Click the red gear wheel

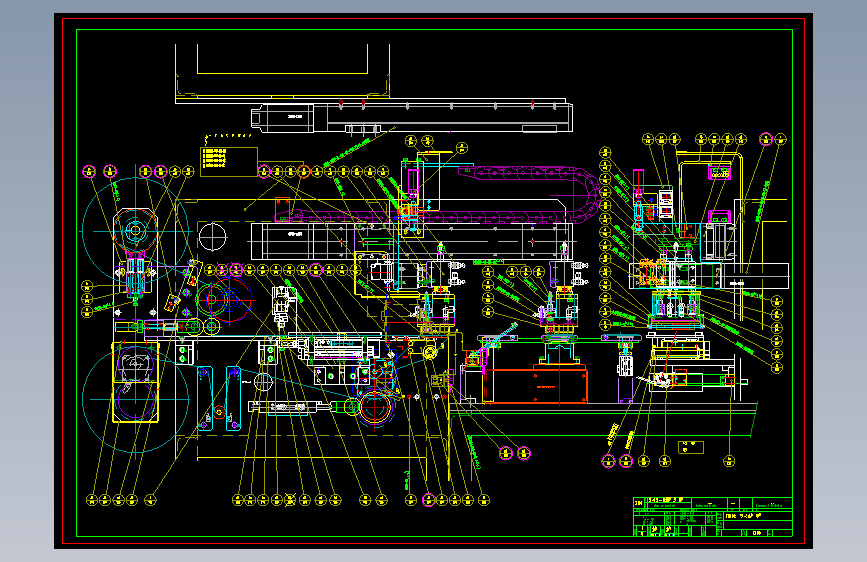pos(231,300)
